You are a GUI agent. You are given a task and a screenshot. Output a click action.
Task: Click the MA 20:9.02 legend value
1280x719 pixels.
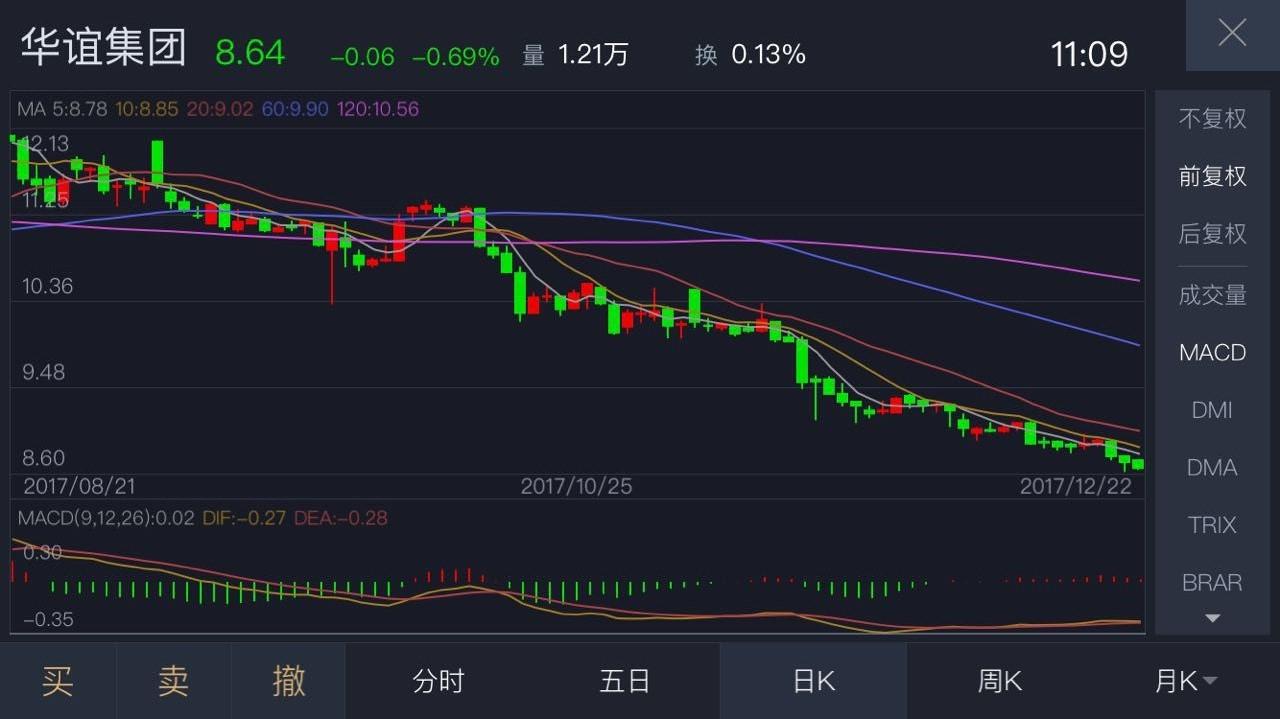(220, 109)
